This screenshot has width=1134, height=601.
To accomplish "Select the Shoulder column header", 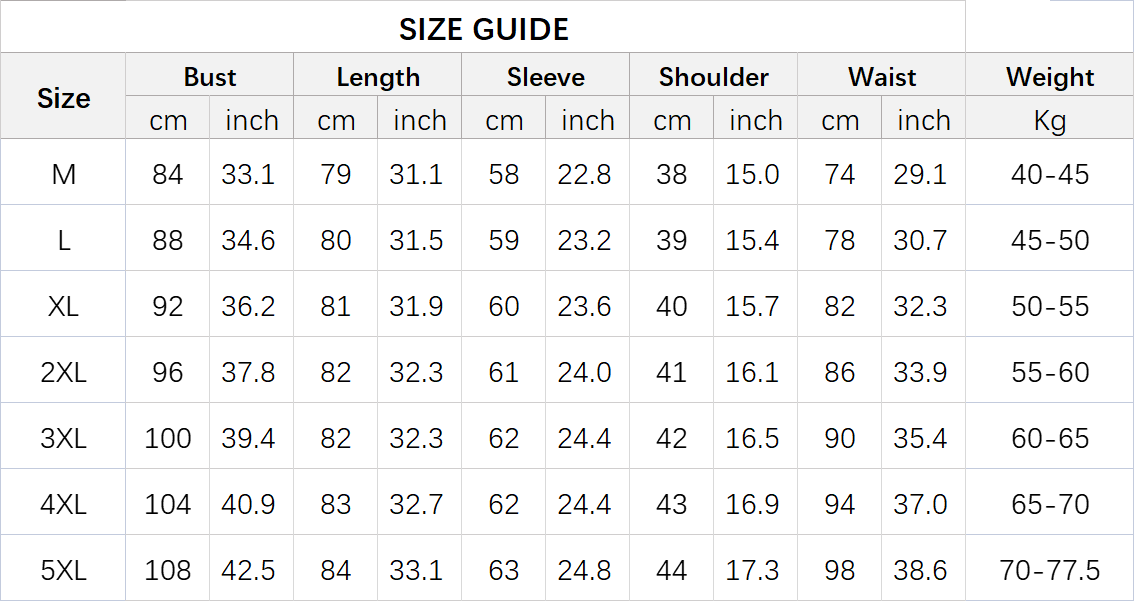I will 714,77.
